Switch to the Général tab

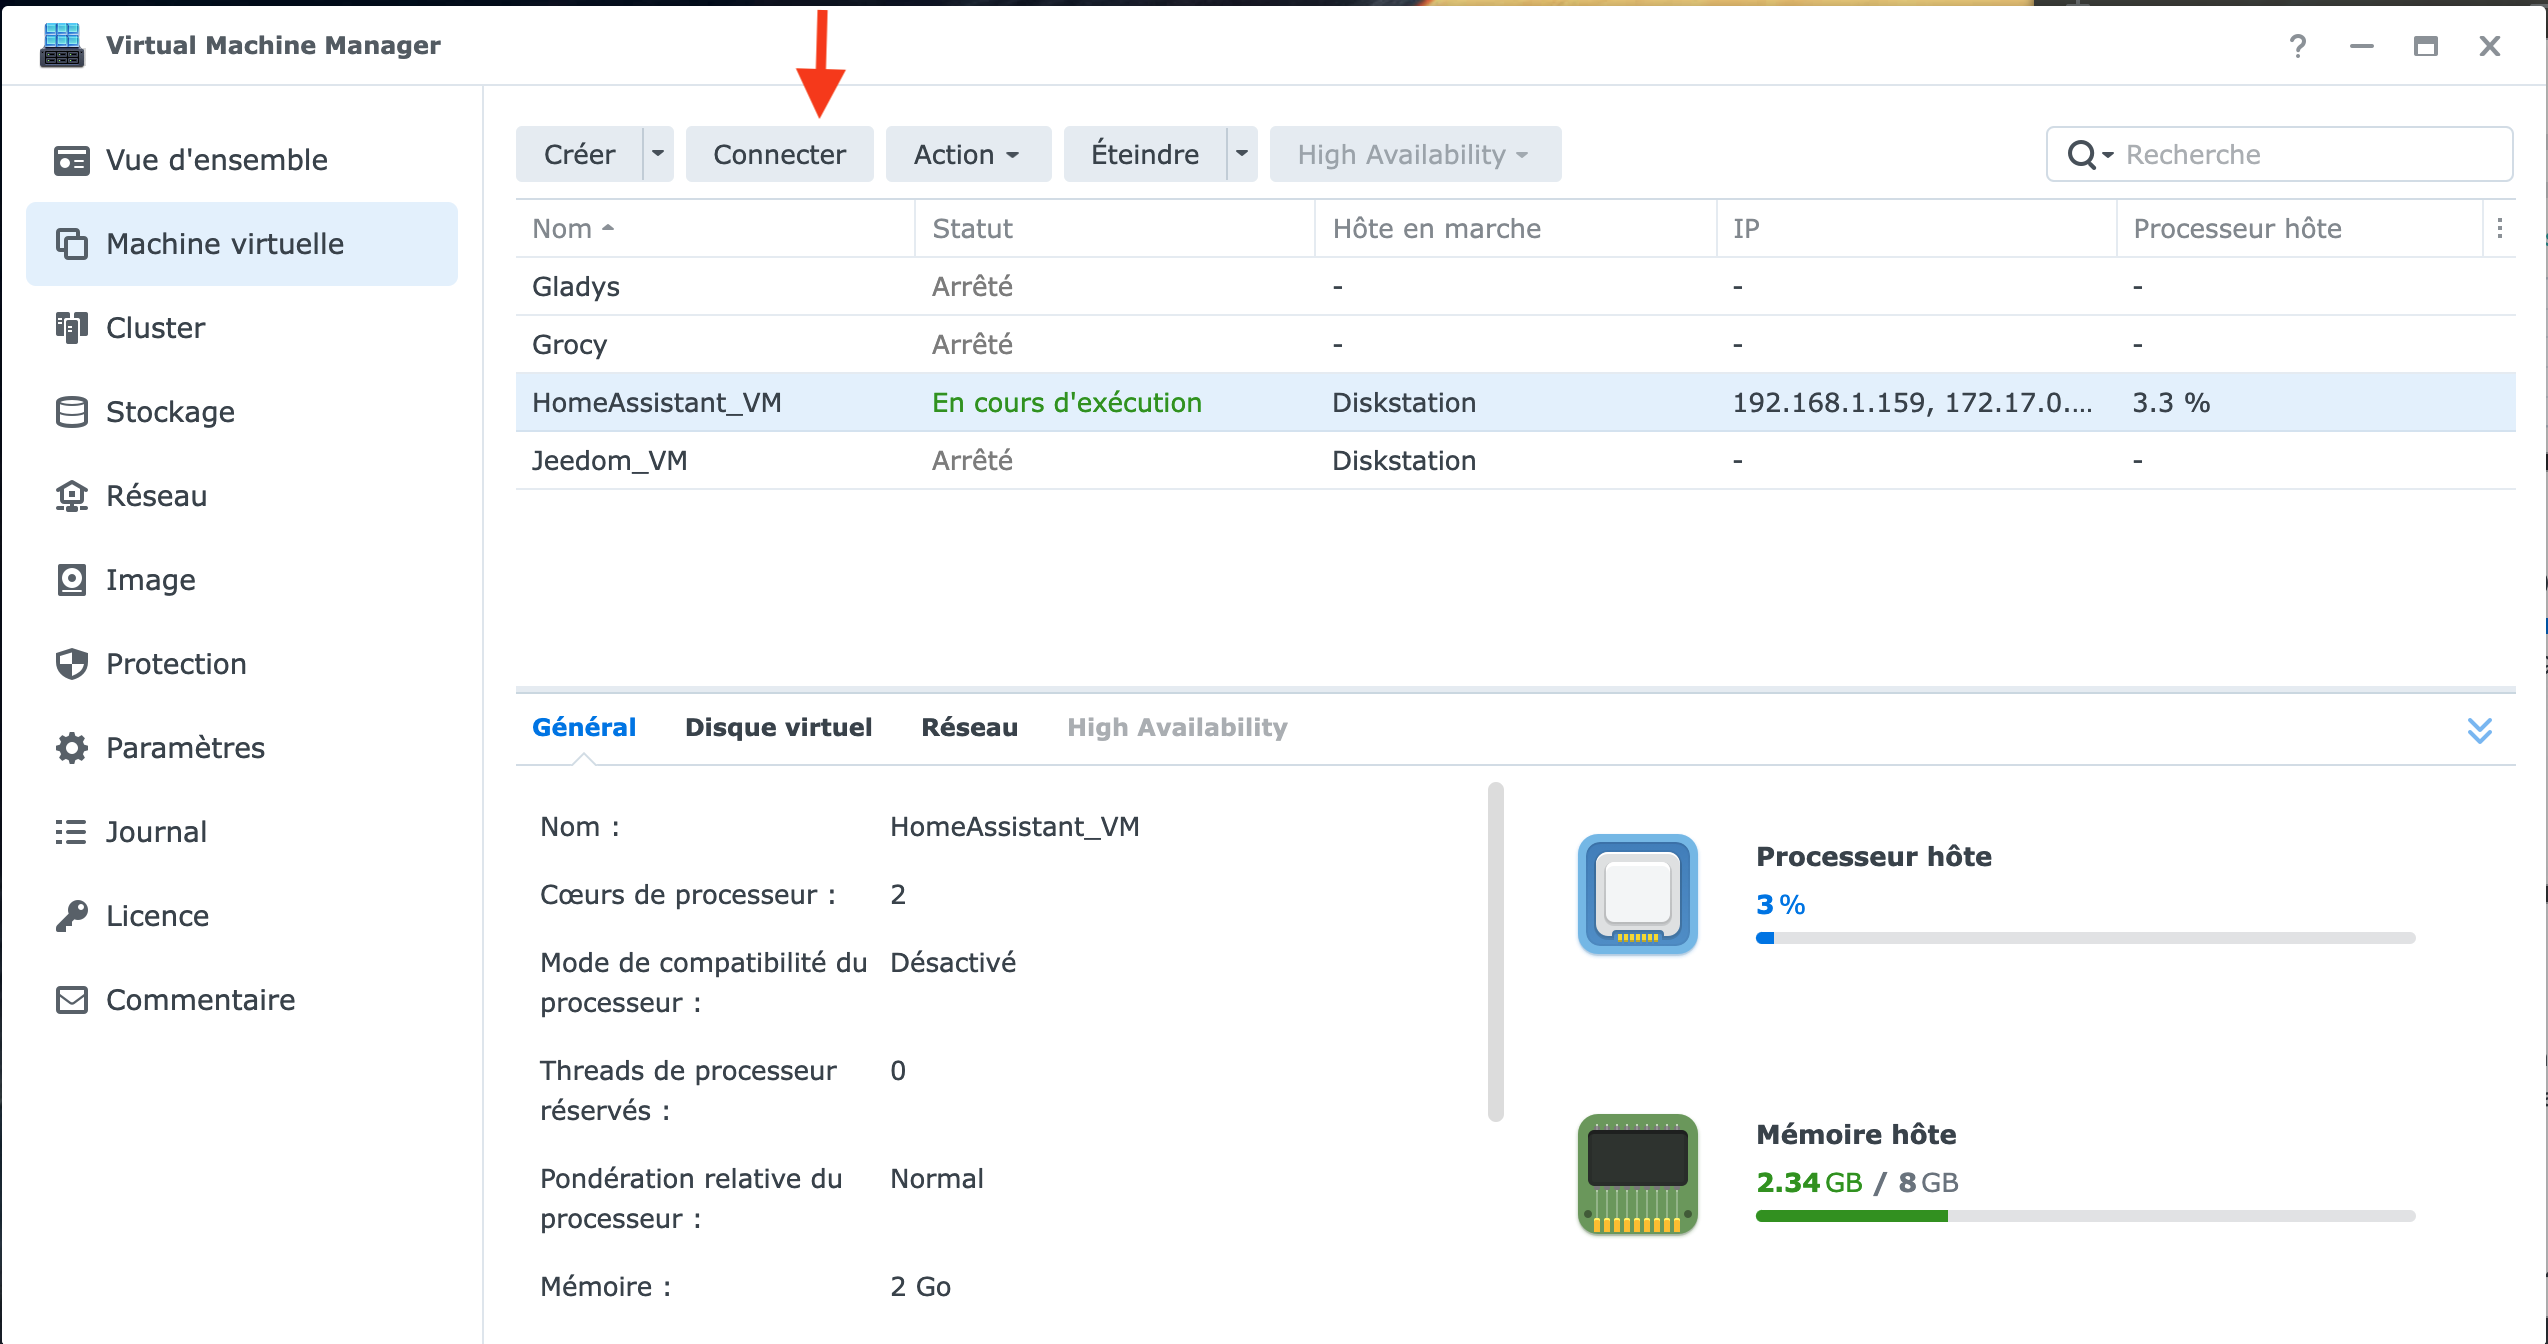tap(584, 727)
